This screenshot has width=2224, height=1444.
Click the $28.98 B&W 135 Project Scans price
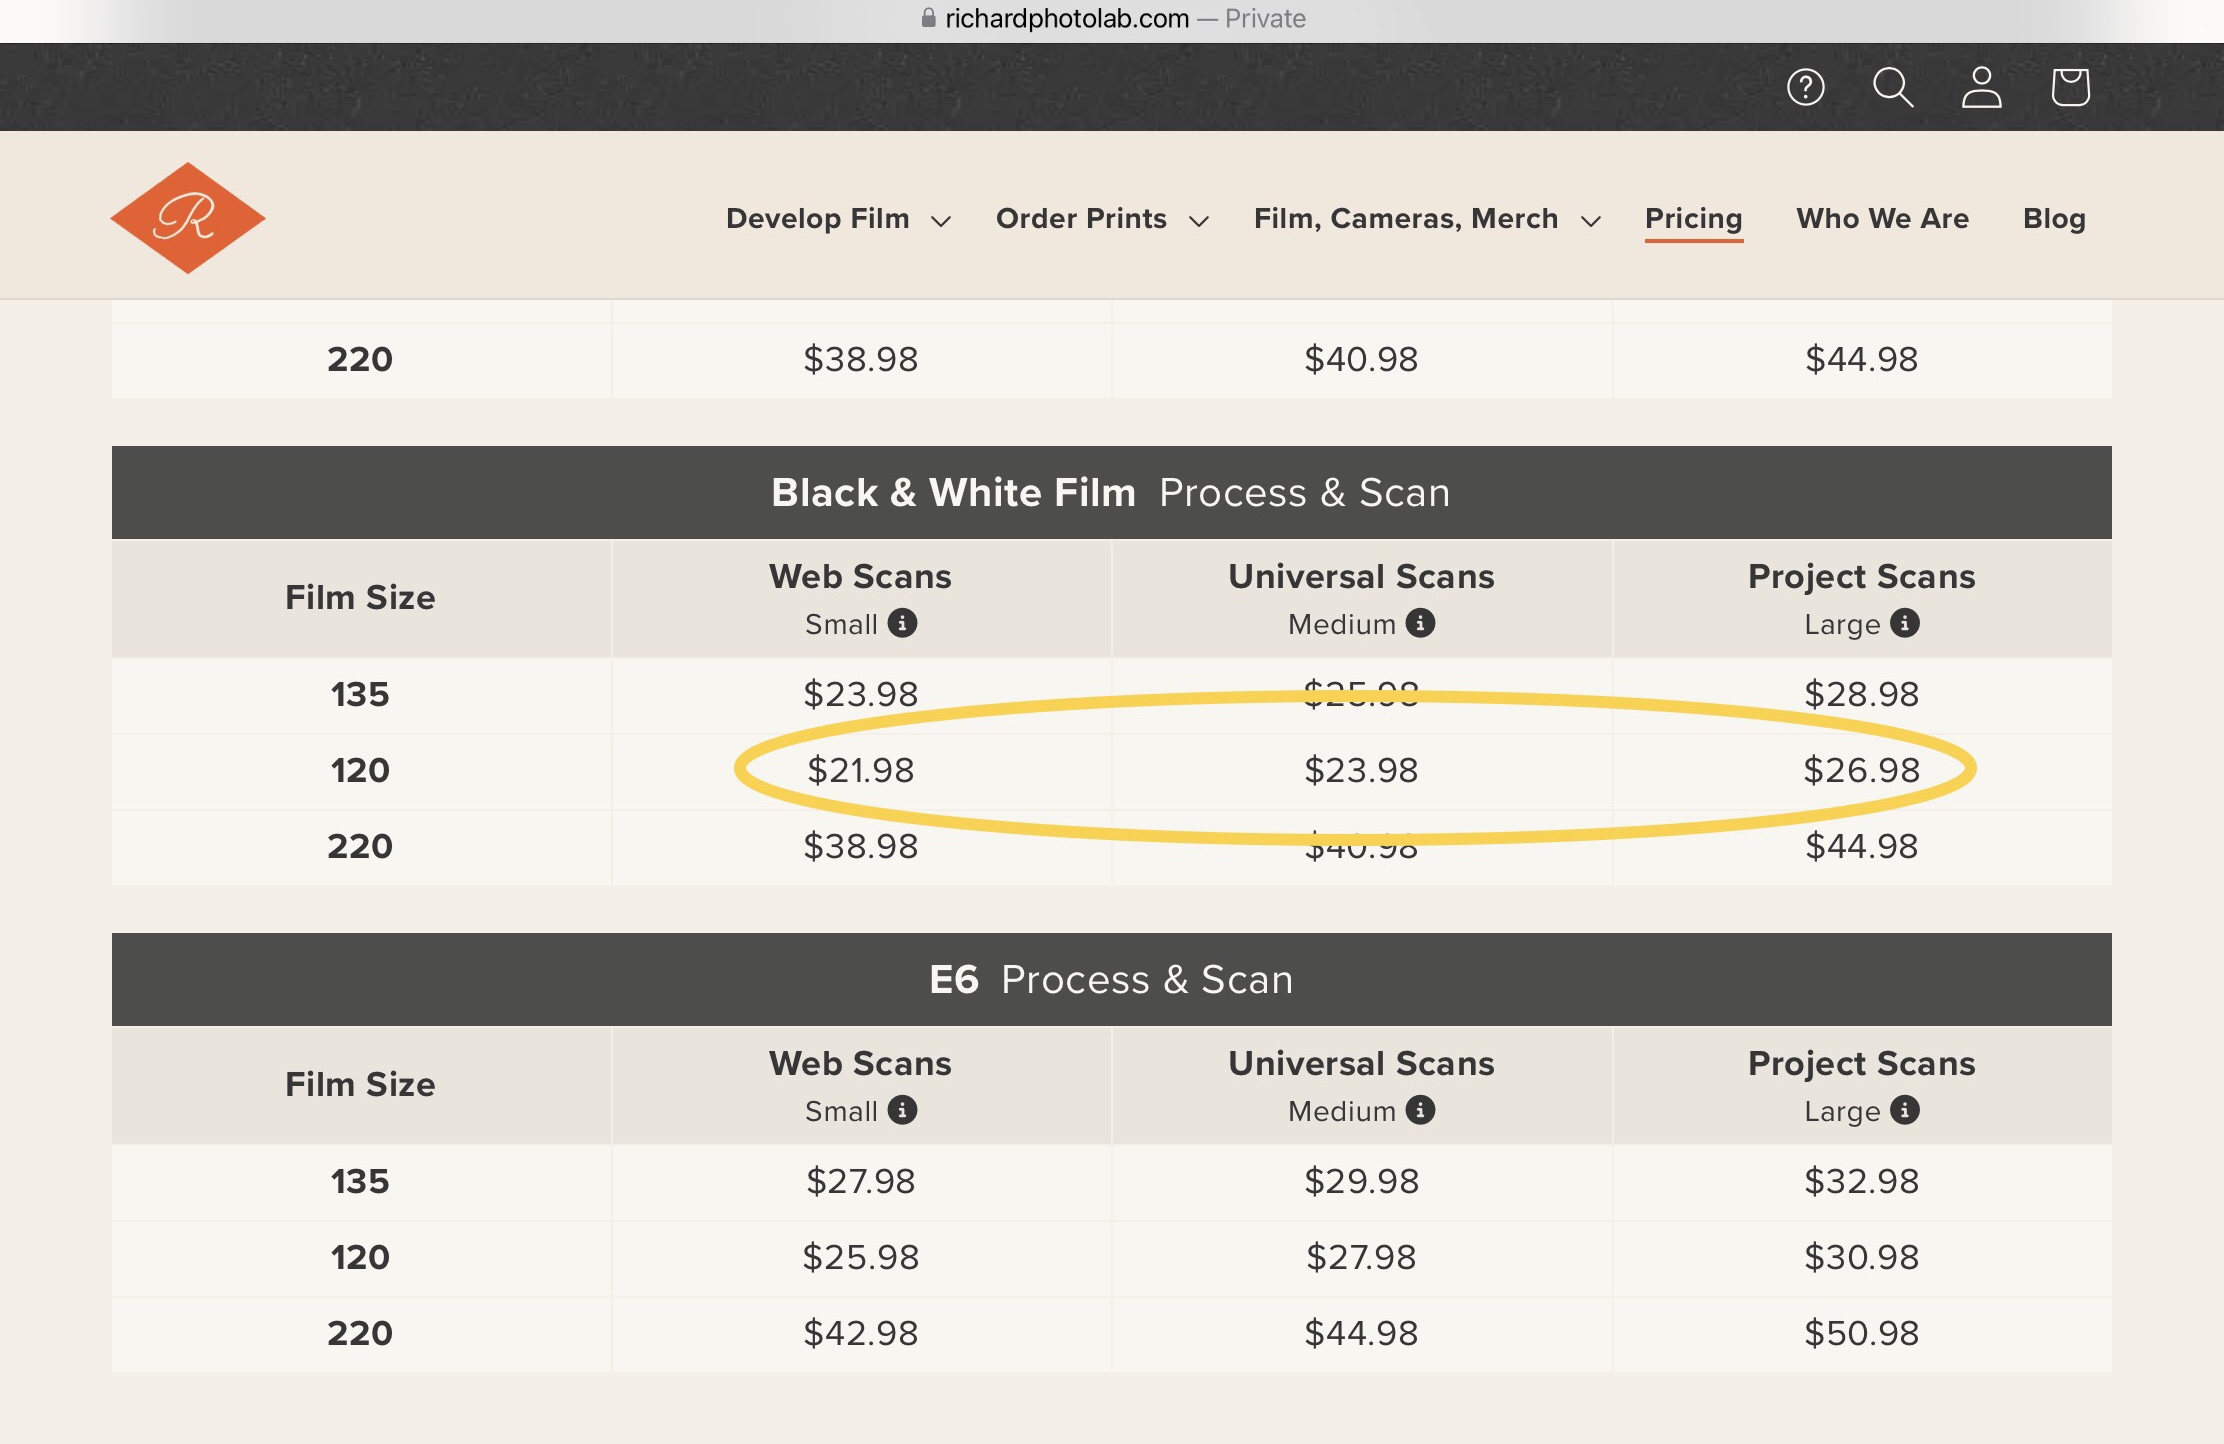(x=1861, y=694)
